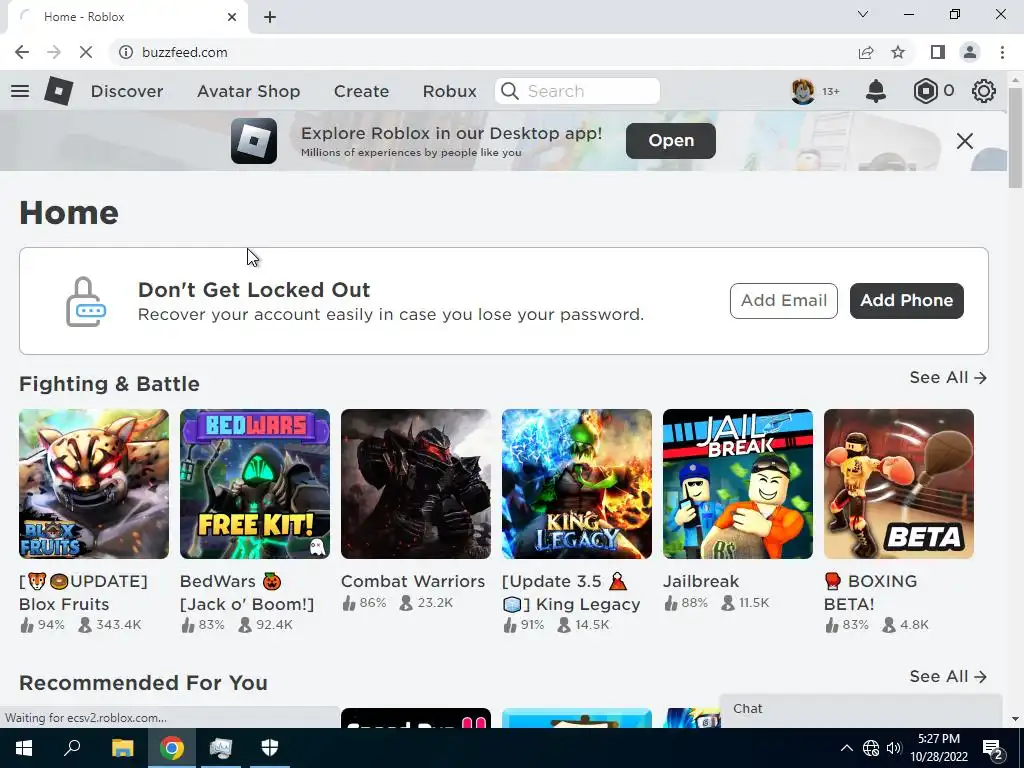Image resolution: width=1024 pixels, height=768 pixels.
Task: Click the Roblox logo in the navbar
Action: point(59,91)
